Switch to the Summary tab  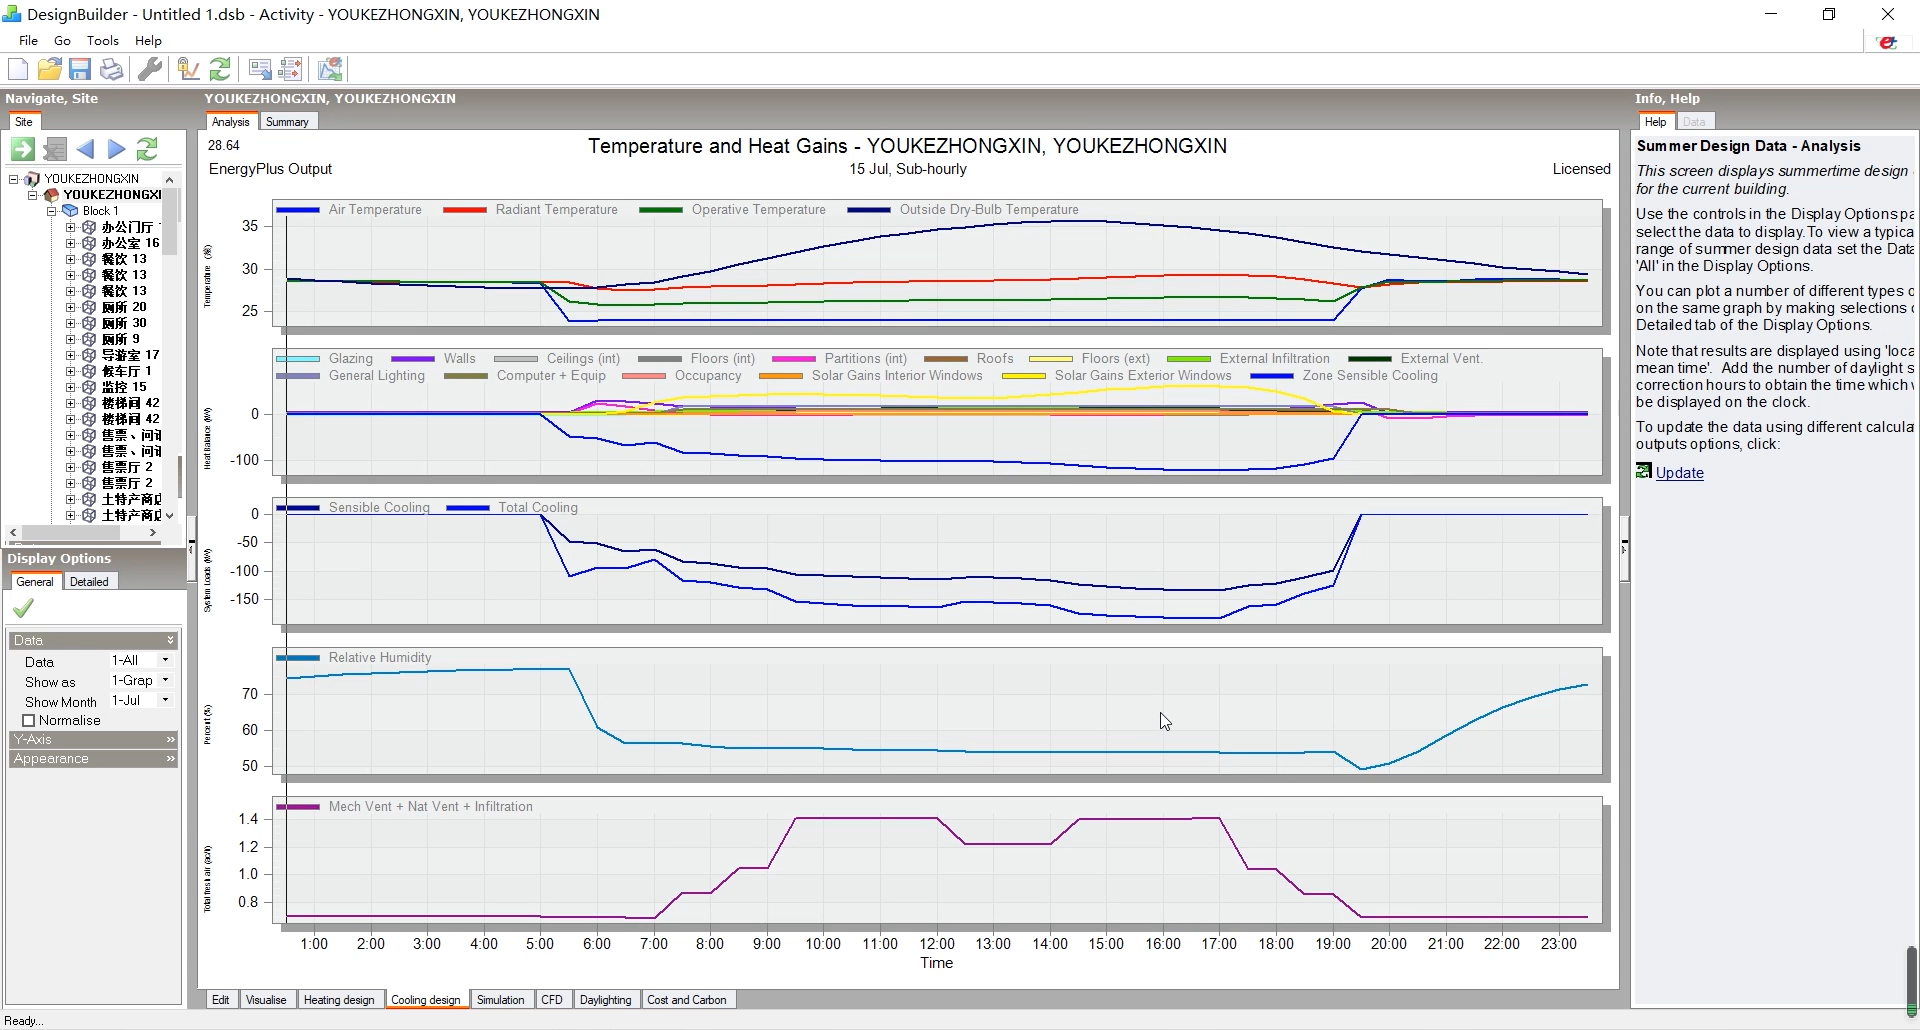click(x=288, y=122)
